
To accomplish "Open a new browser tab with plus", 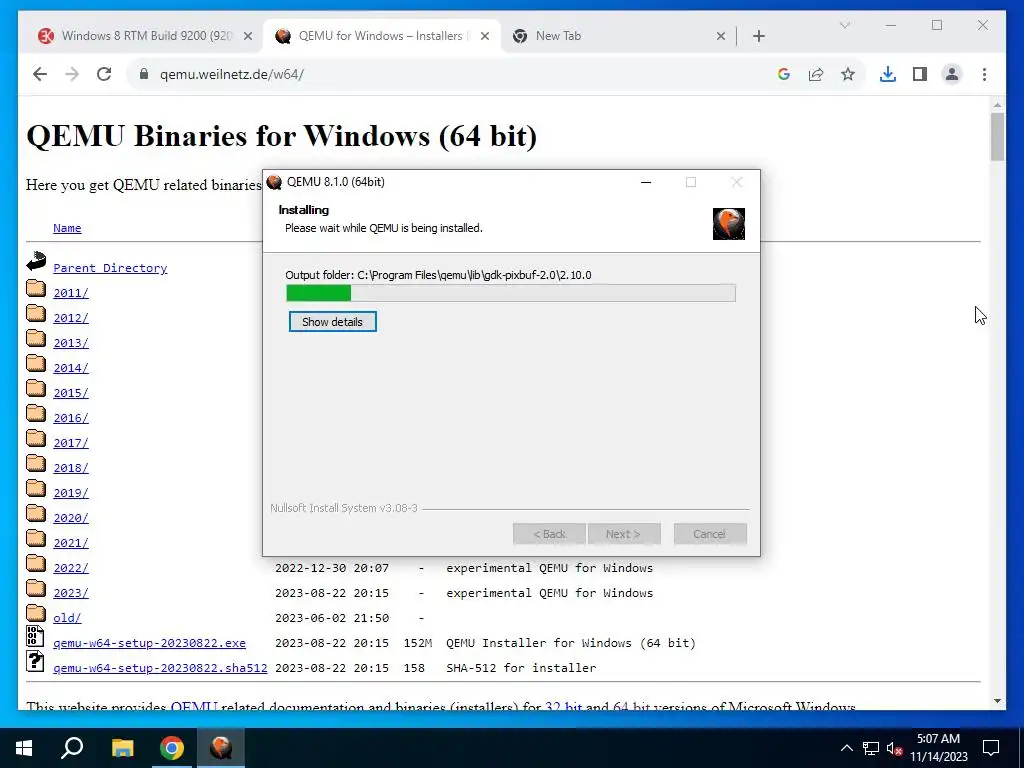I will (759, 36).
